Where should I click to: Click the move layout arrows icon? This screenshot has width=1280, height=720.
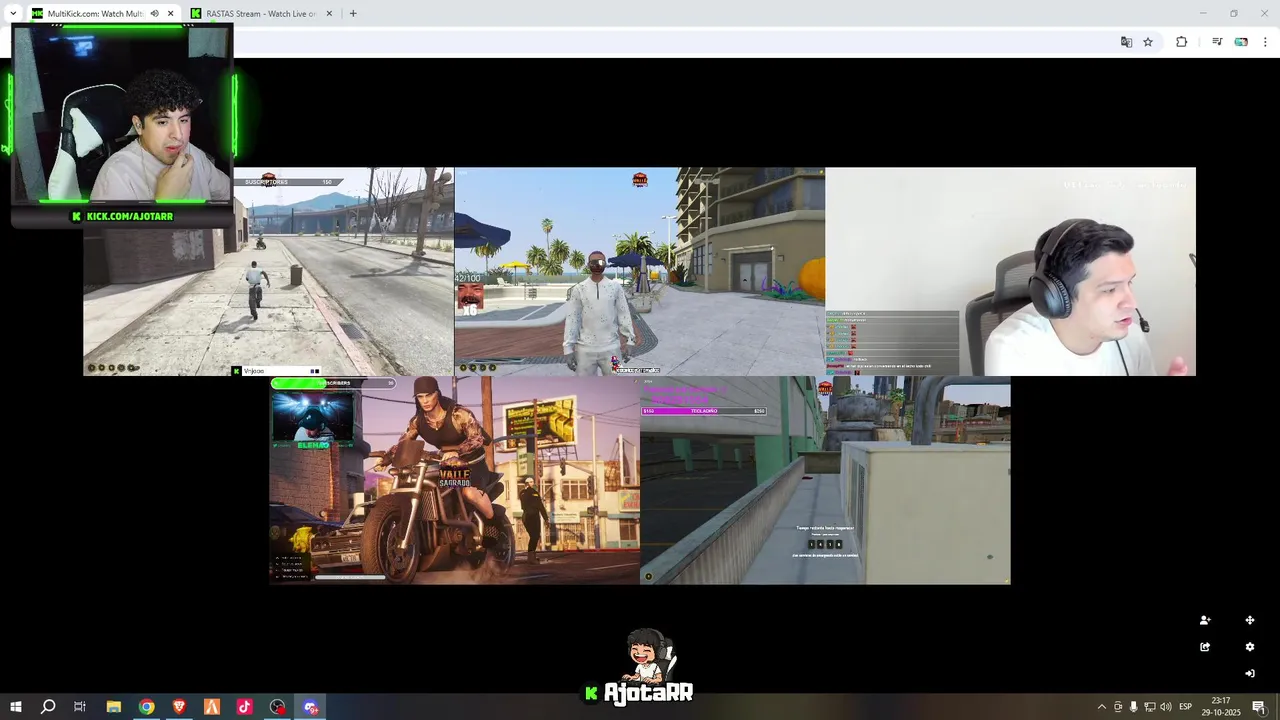[x=1249, y=620]
